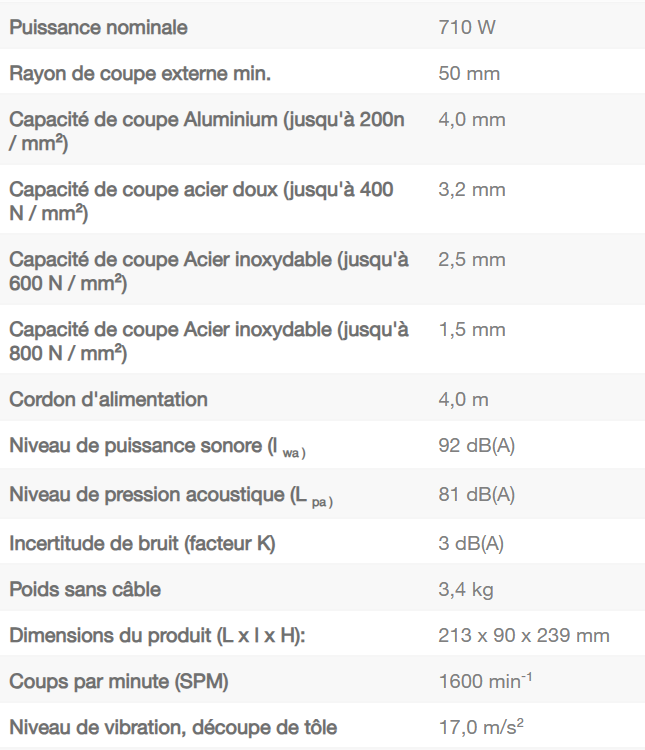Click the 'acier doux' cutting capacity label

click(201, 202)
